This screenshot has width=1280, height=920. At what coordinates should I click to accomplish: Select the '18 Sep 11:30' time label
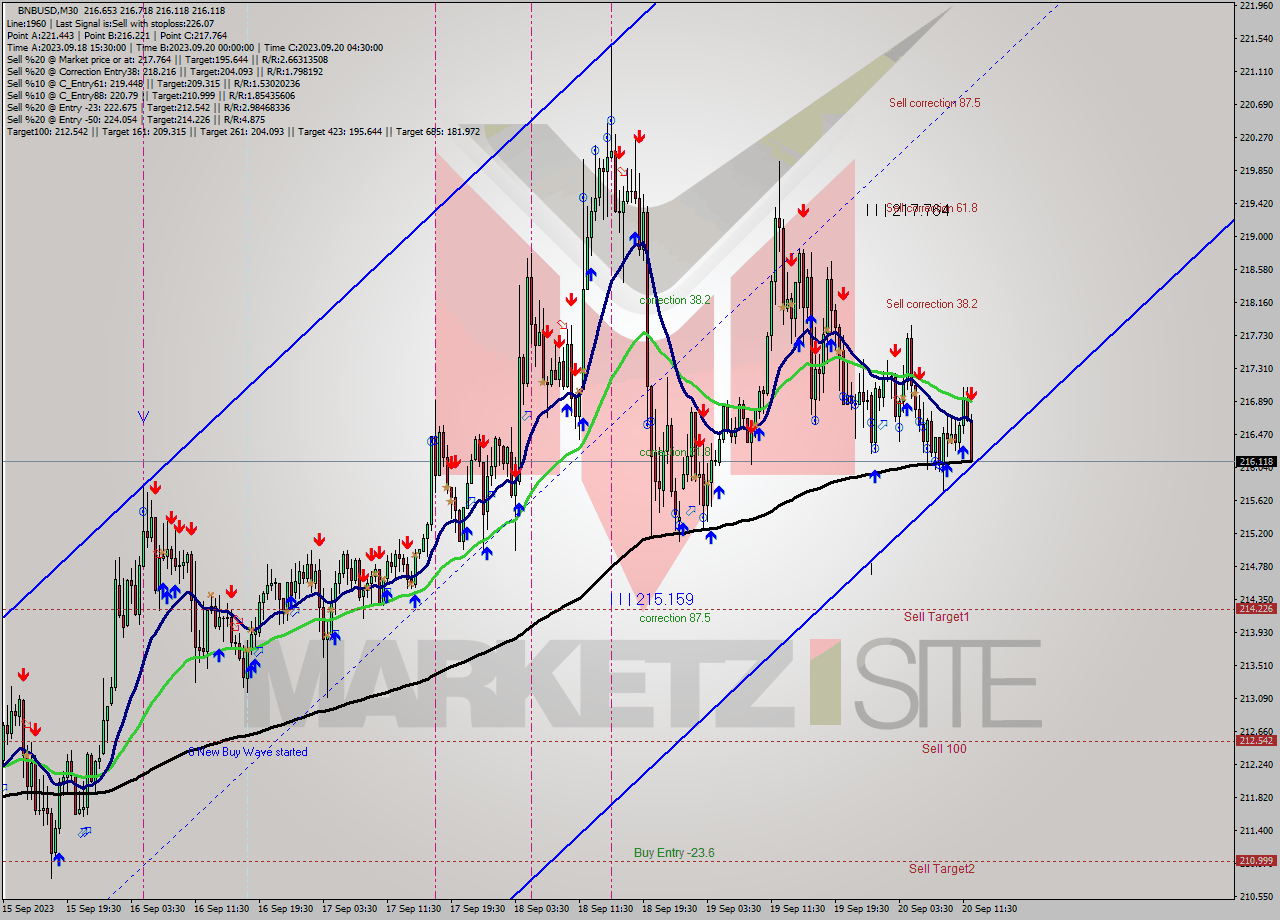pos(606,909)
